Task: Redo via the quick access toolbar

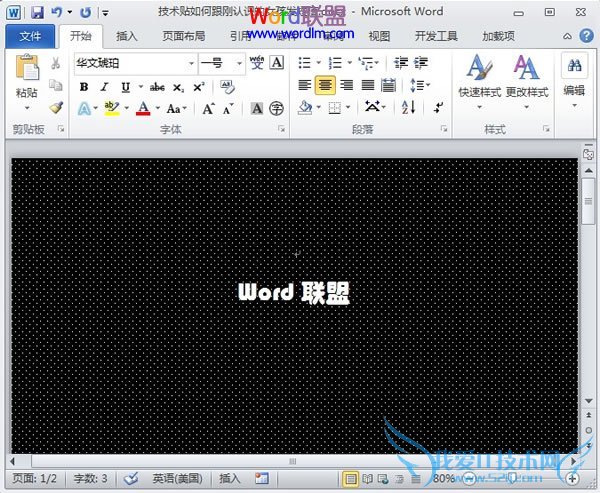Action: tap(85, 13)
